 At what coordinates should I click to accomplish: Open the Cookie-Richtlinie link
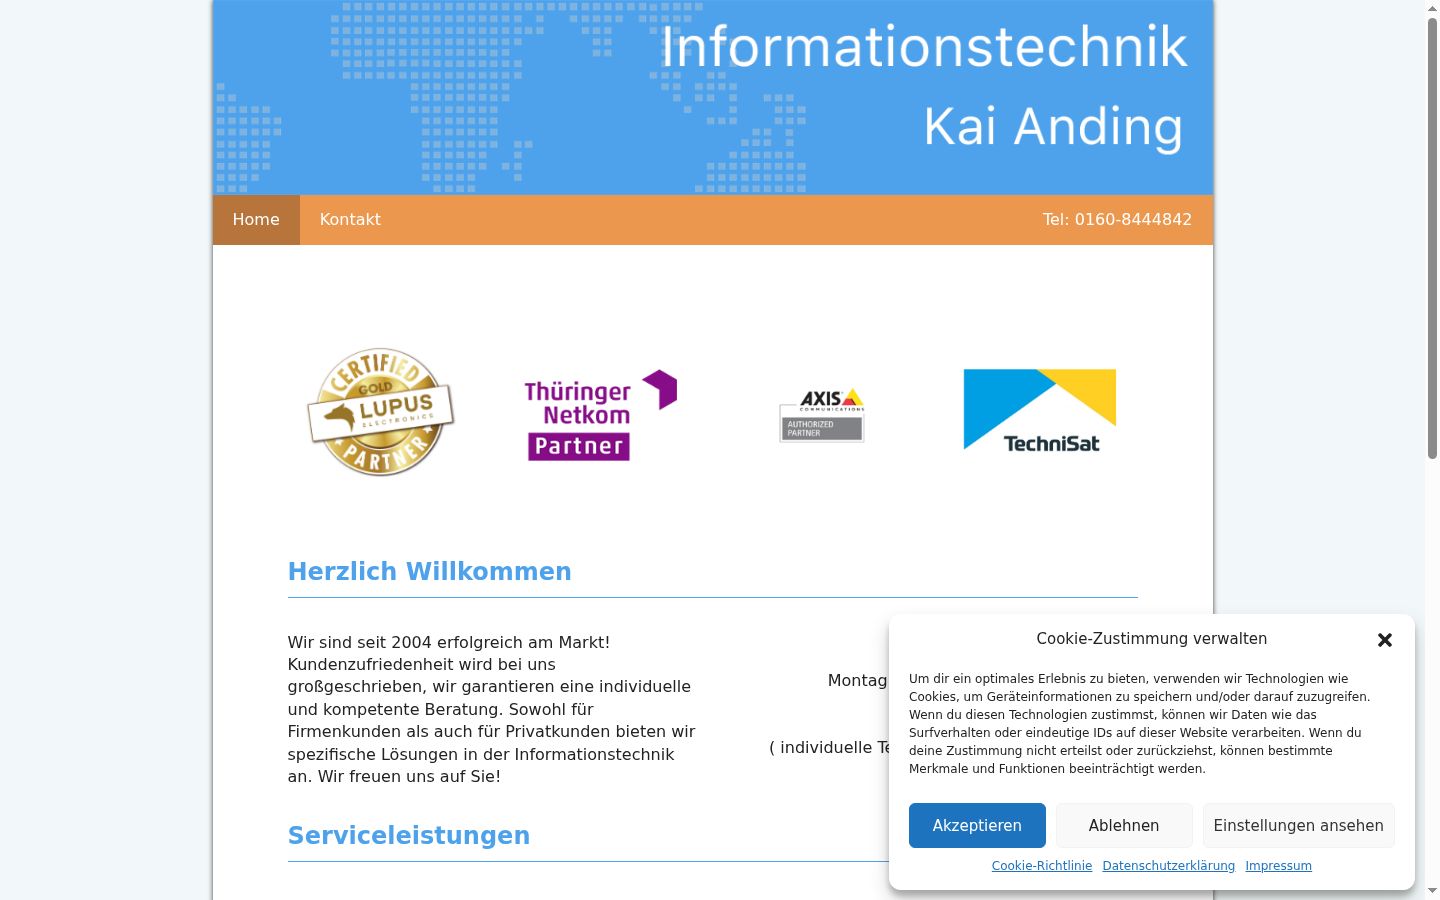coord(1042,866)
